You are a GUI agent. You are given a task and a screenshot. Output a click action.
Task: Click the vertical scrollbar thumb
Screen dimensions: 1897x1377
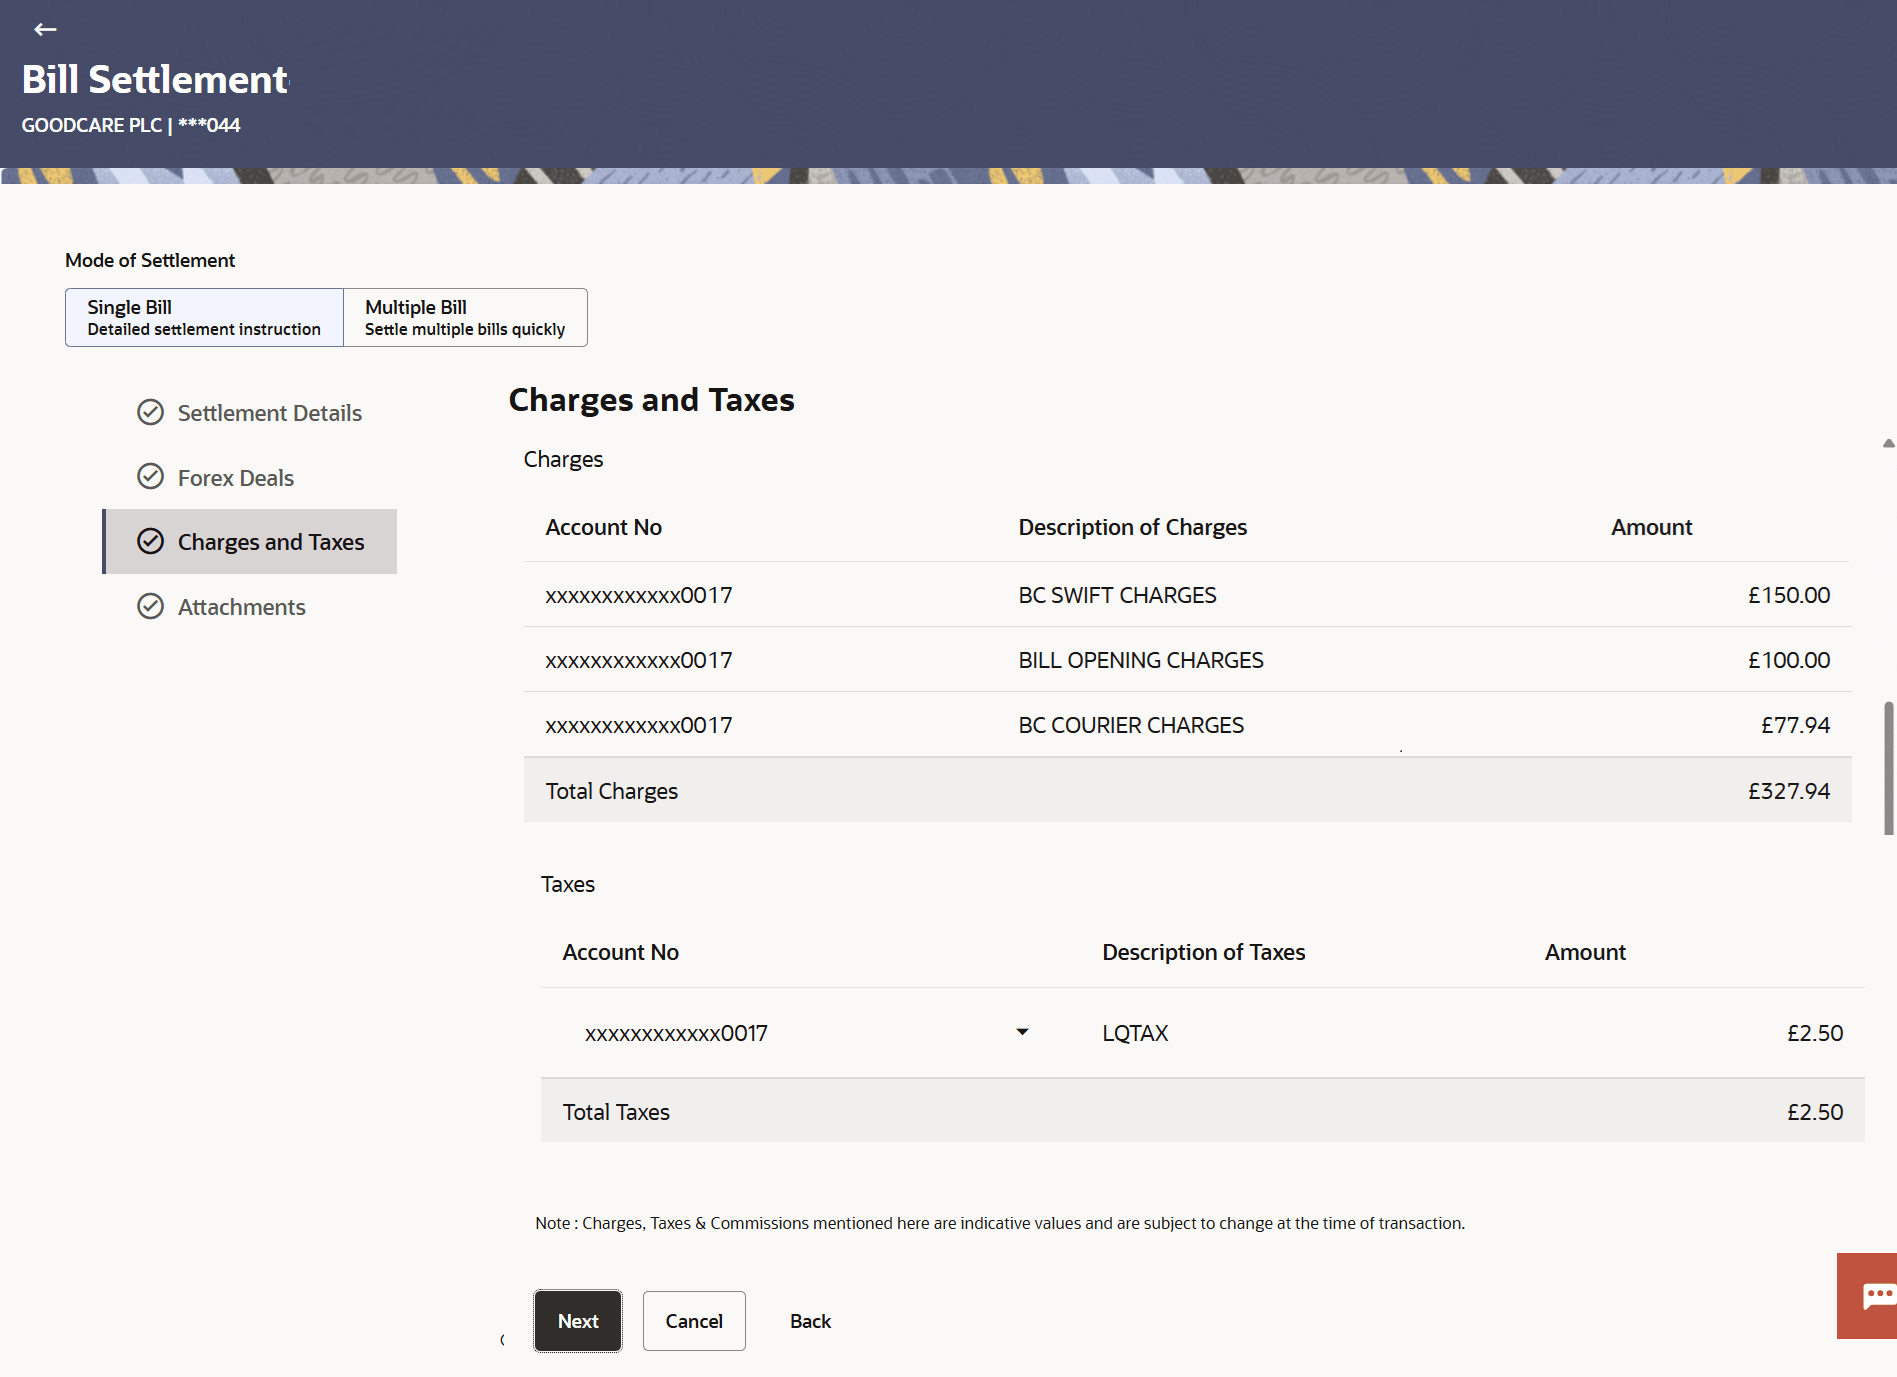(1888, 768)
